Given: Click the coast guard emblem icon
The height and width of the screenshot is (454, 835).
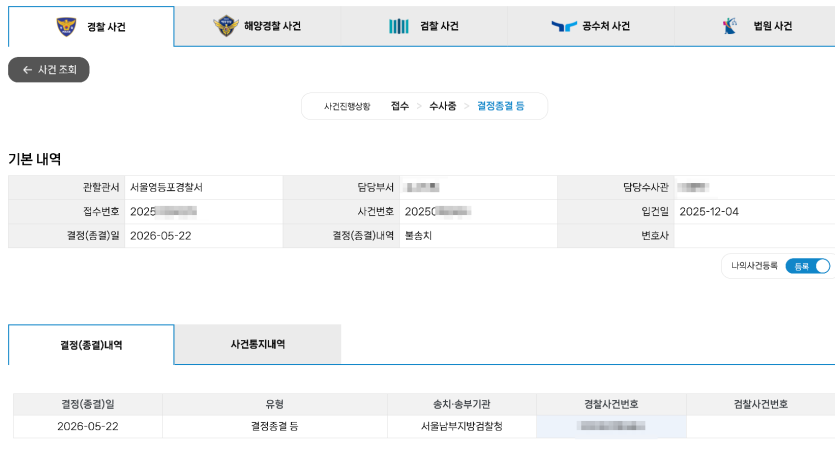Looking at the screenshot, I should (x=226, y=26).
